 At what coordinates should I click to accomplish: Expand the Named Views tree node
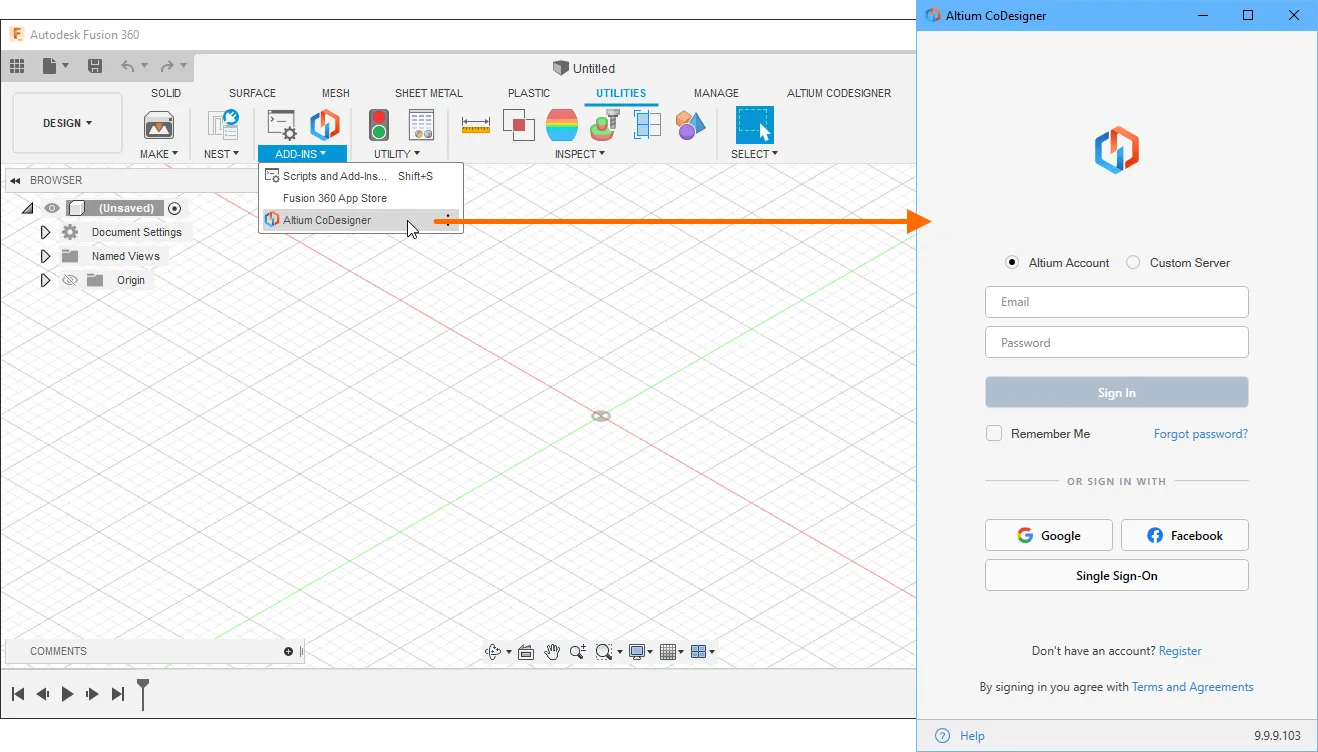pos(45,257)
